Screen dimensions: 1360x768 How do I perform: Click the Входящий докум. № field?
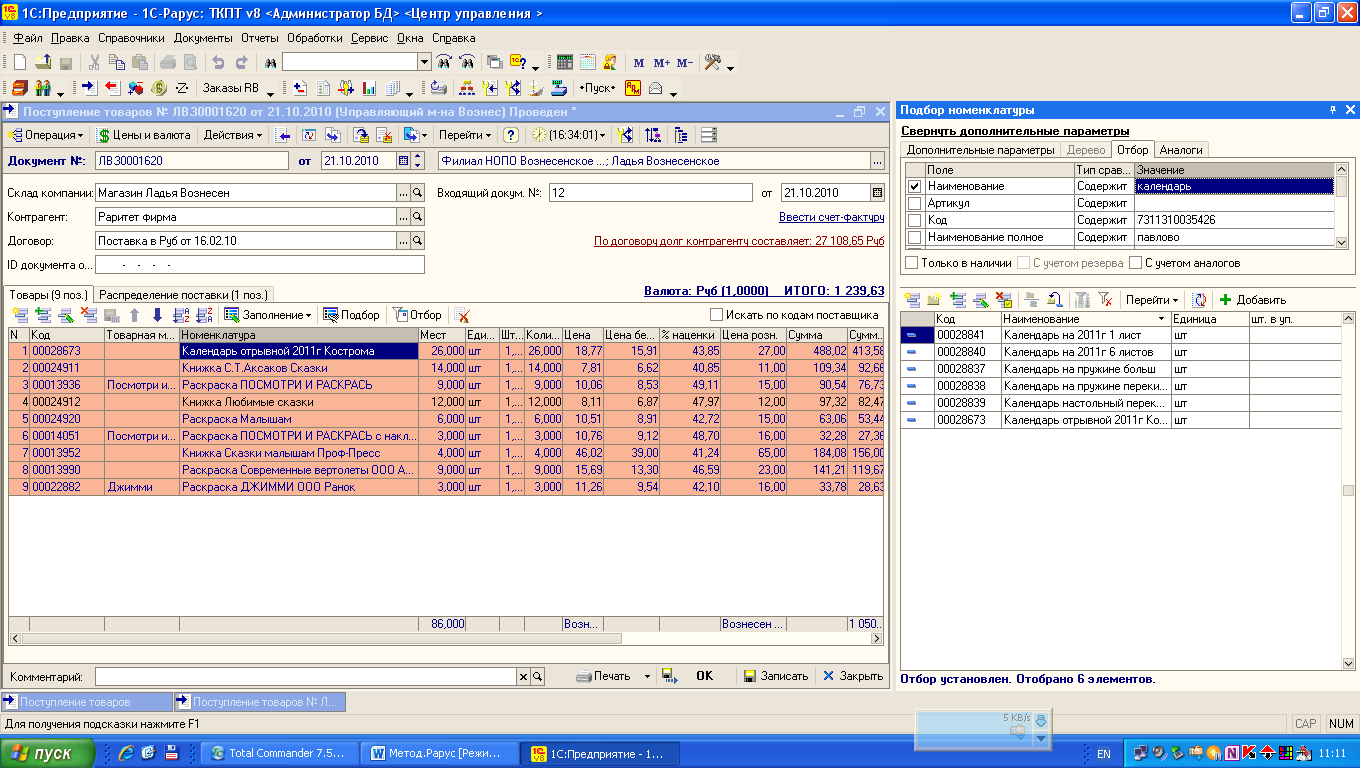[x=649, y=193]
